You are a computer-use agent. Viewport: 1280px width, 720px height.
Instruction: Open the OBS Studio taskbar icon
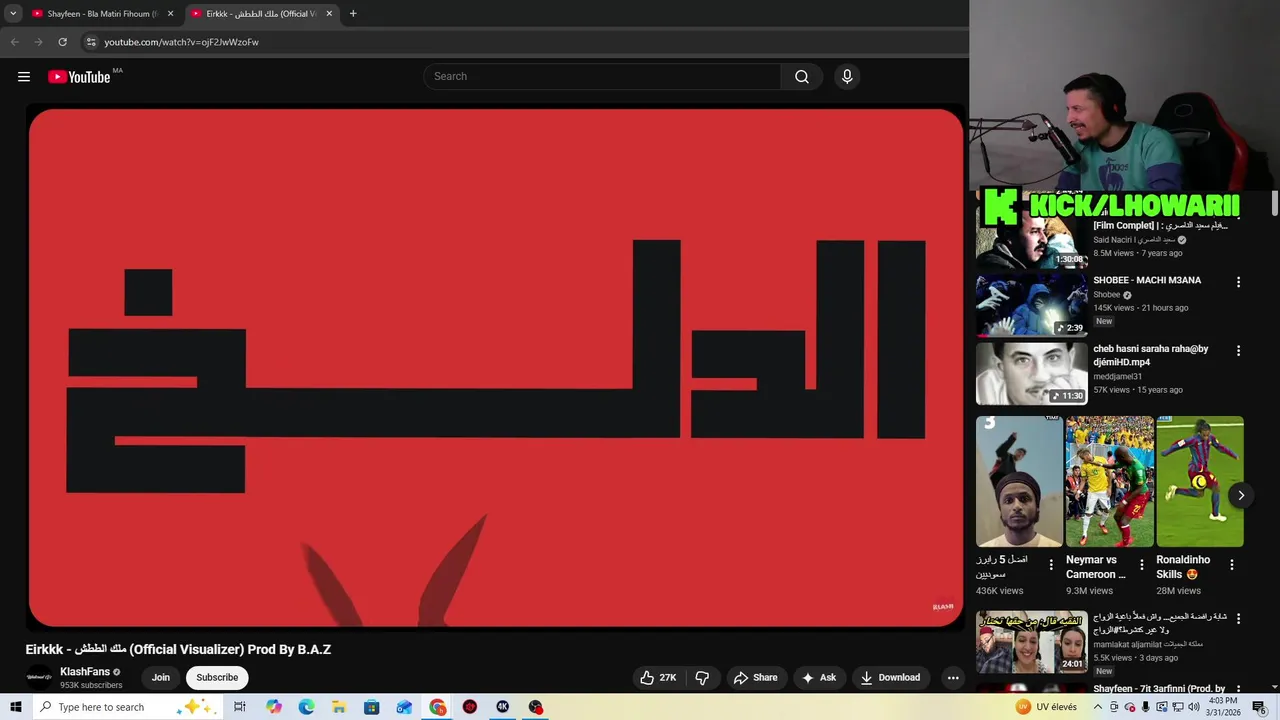[536, 707]
